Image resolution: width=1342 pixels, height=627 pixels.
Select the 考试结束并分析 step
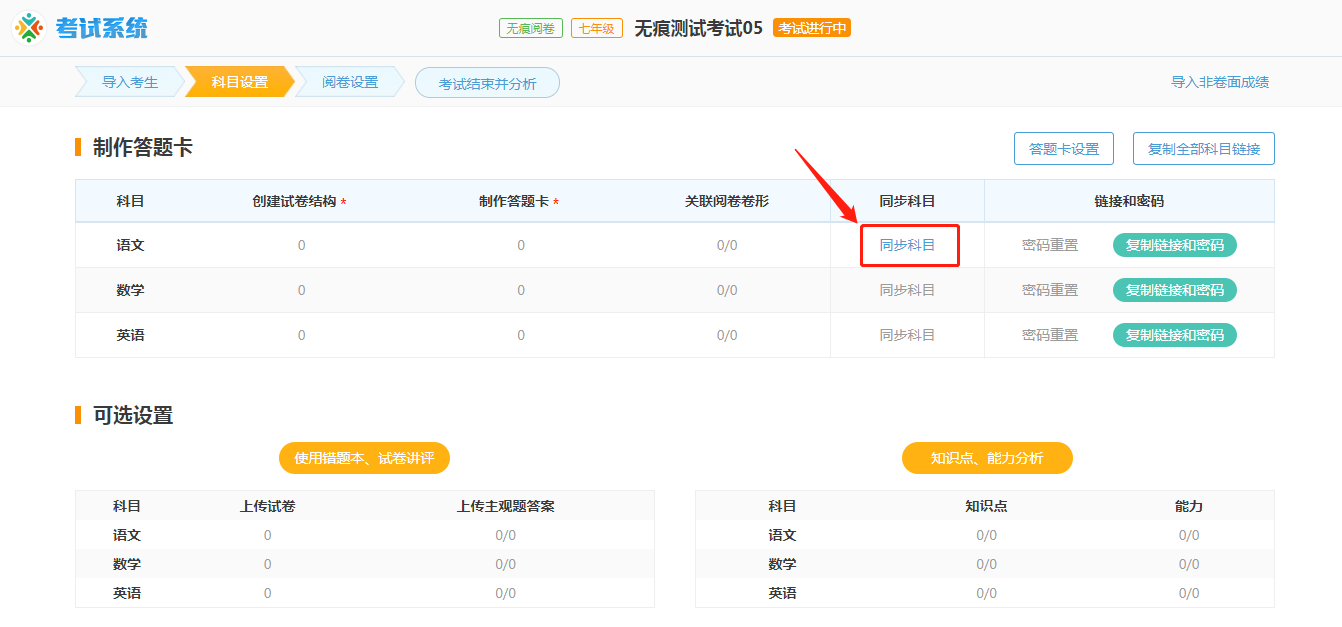(487, 83)
